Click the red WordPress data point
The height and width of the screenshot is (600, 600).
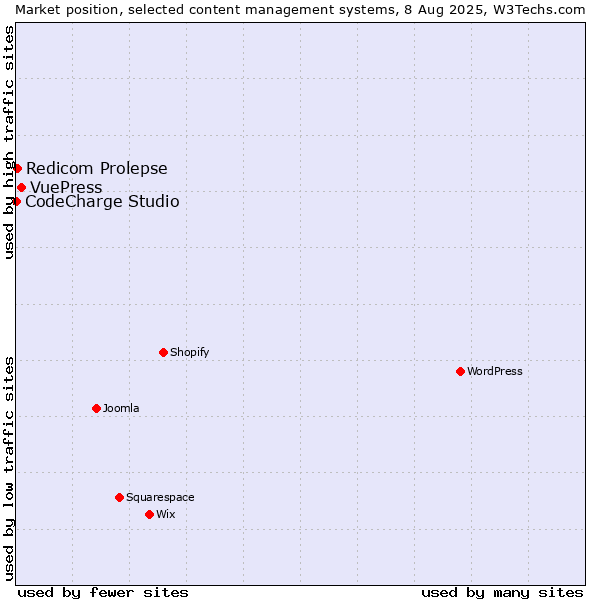[x=460, y=372]
